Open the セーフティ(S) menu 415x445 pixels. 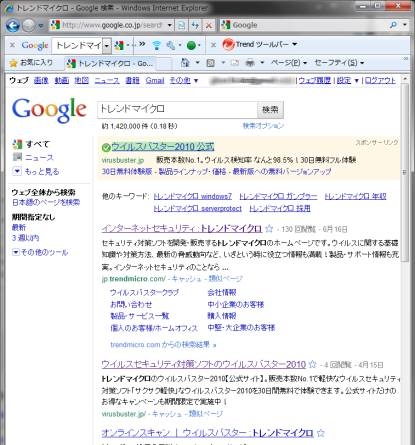point(339,63)
